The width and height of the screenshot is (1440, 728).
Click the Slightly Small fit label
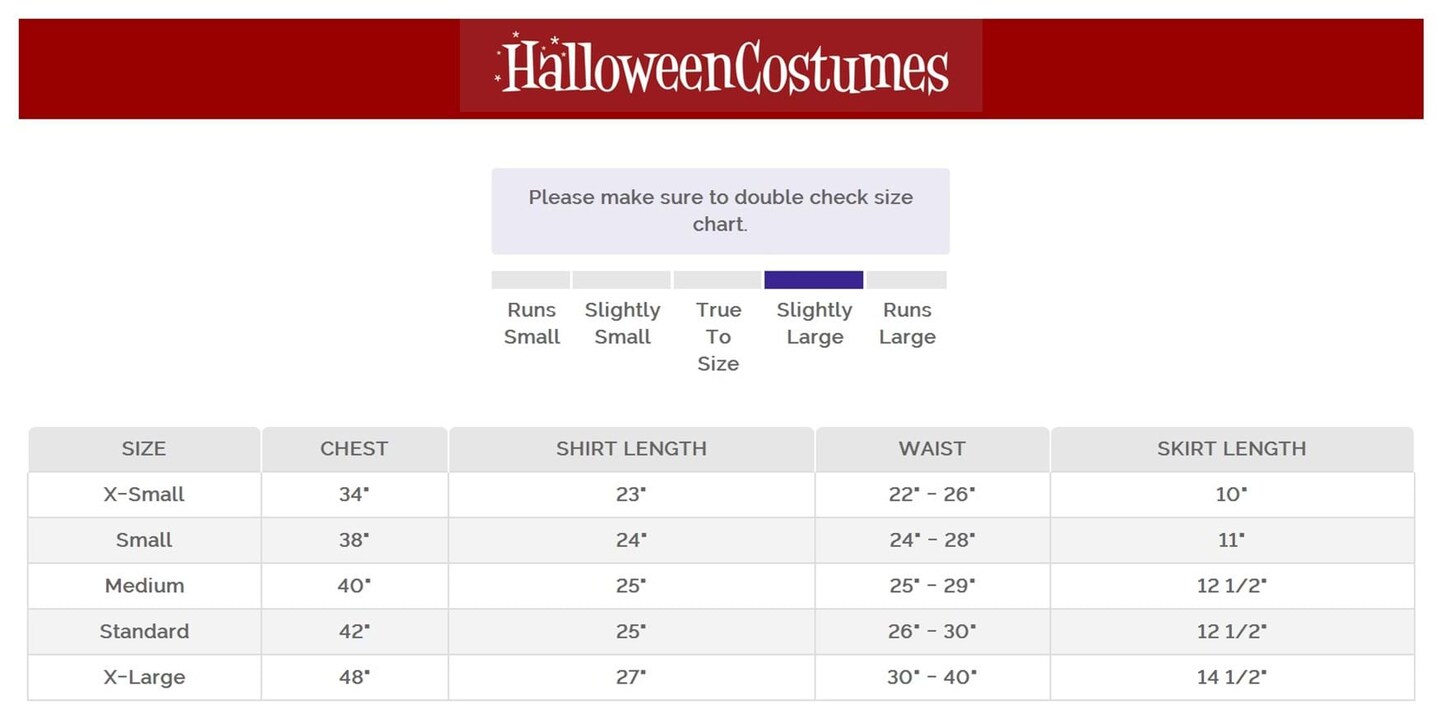click(x=622, y=323)
